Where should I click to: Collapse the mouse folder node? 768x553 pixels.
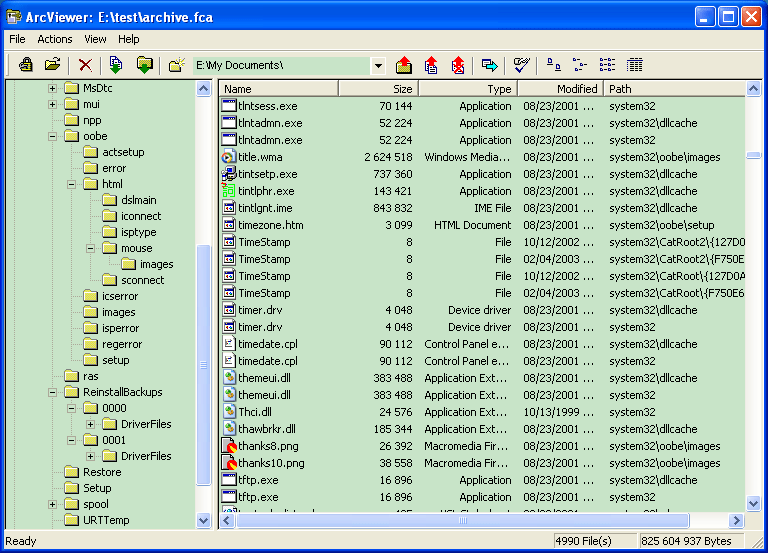pos(91,249)
